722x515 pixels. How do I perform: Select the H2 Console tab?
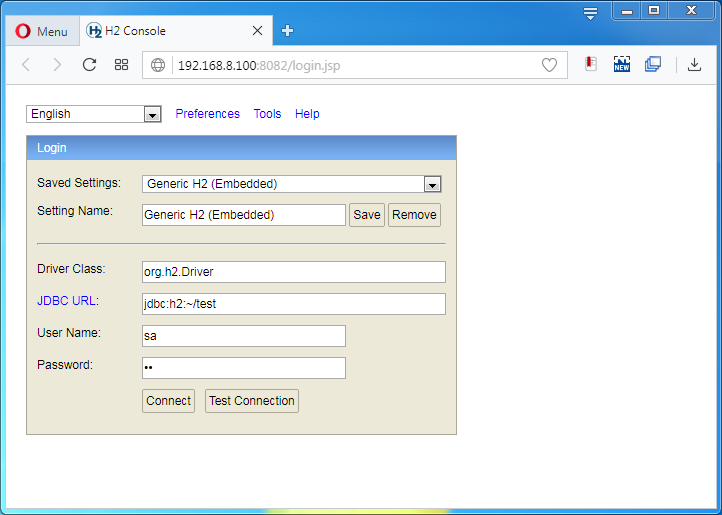[176, 30]
